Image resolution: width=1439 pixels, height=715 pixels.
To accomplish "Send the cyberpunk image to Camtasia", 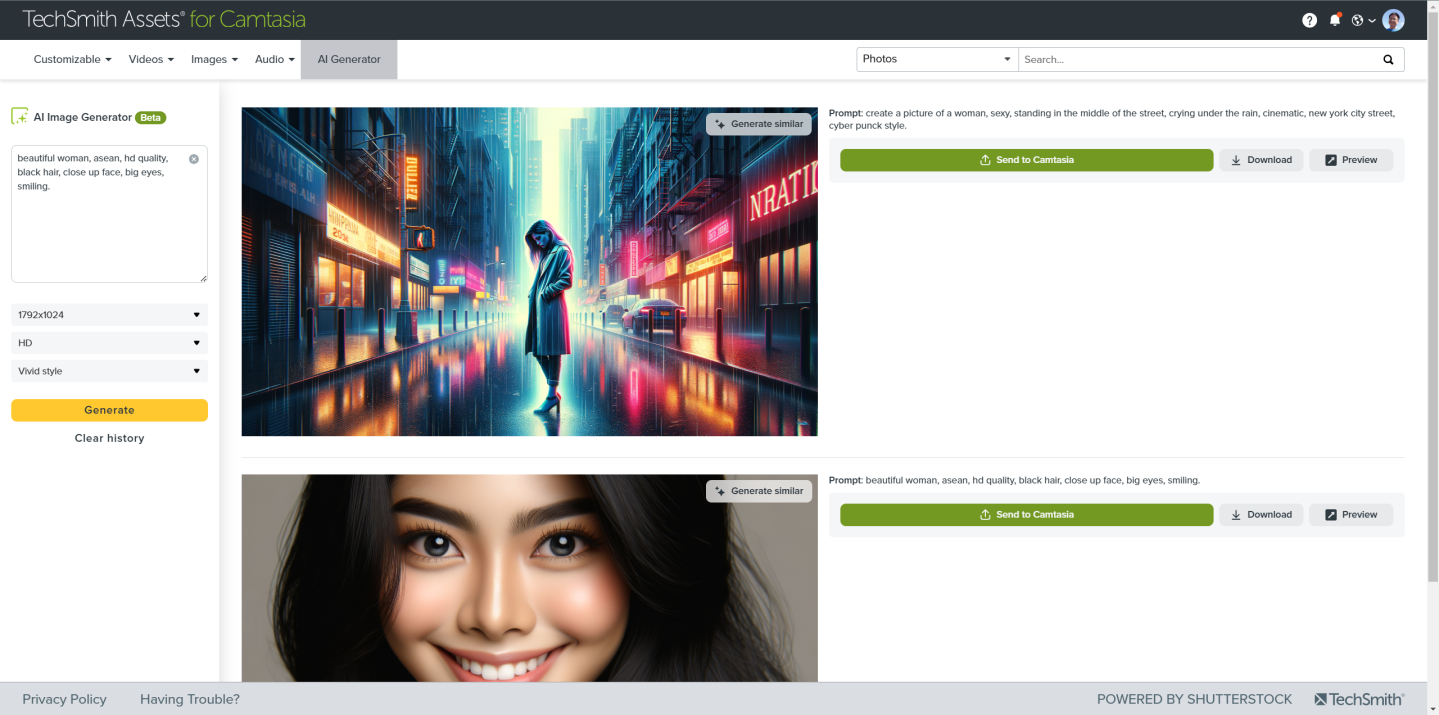I will pos(1026,159).
